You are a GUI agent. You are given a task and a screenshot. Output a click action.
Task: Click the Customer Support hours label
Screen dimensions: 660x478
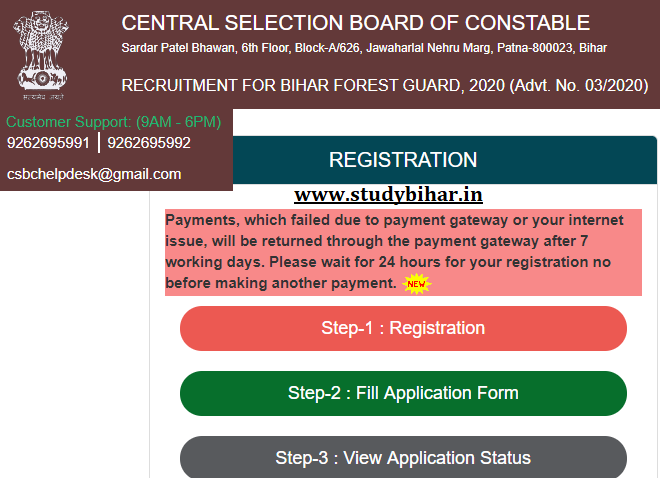click(113, 122)
